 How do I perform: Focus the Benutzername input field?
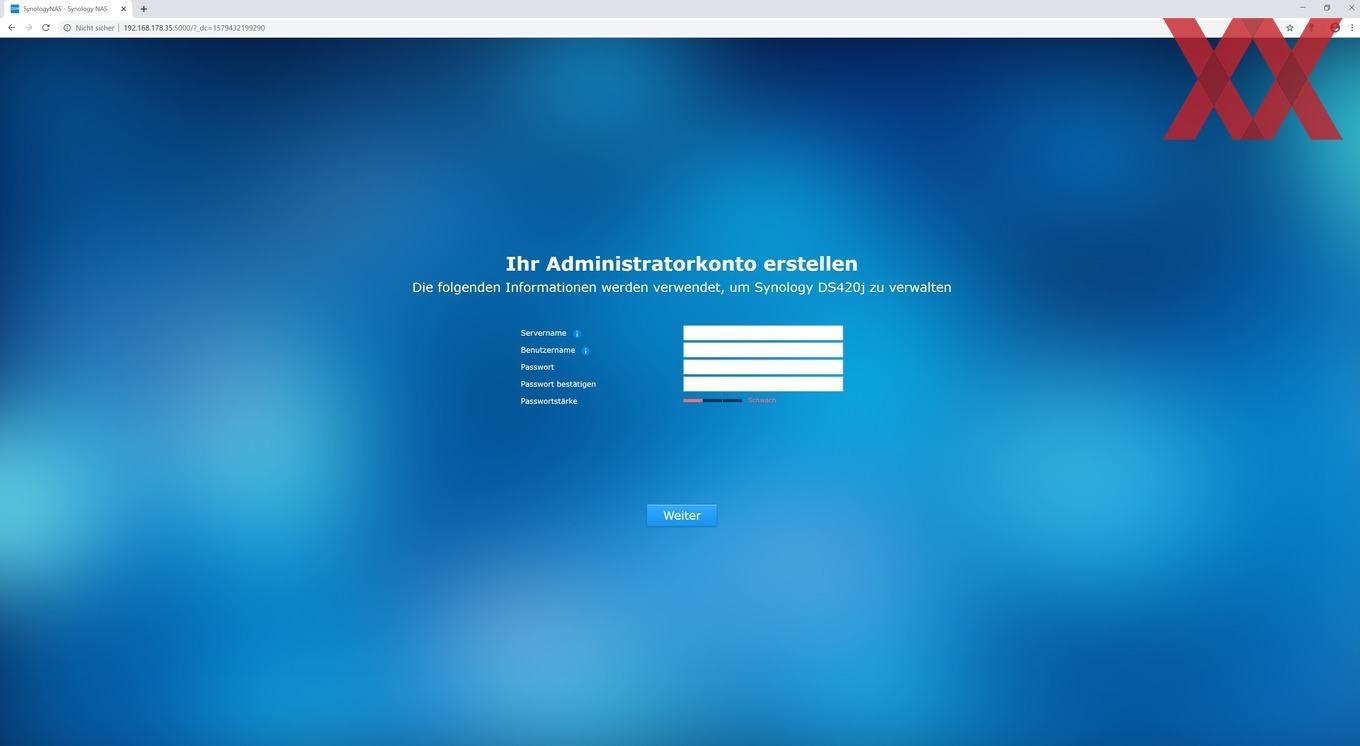[x=763, y=350]
